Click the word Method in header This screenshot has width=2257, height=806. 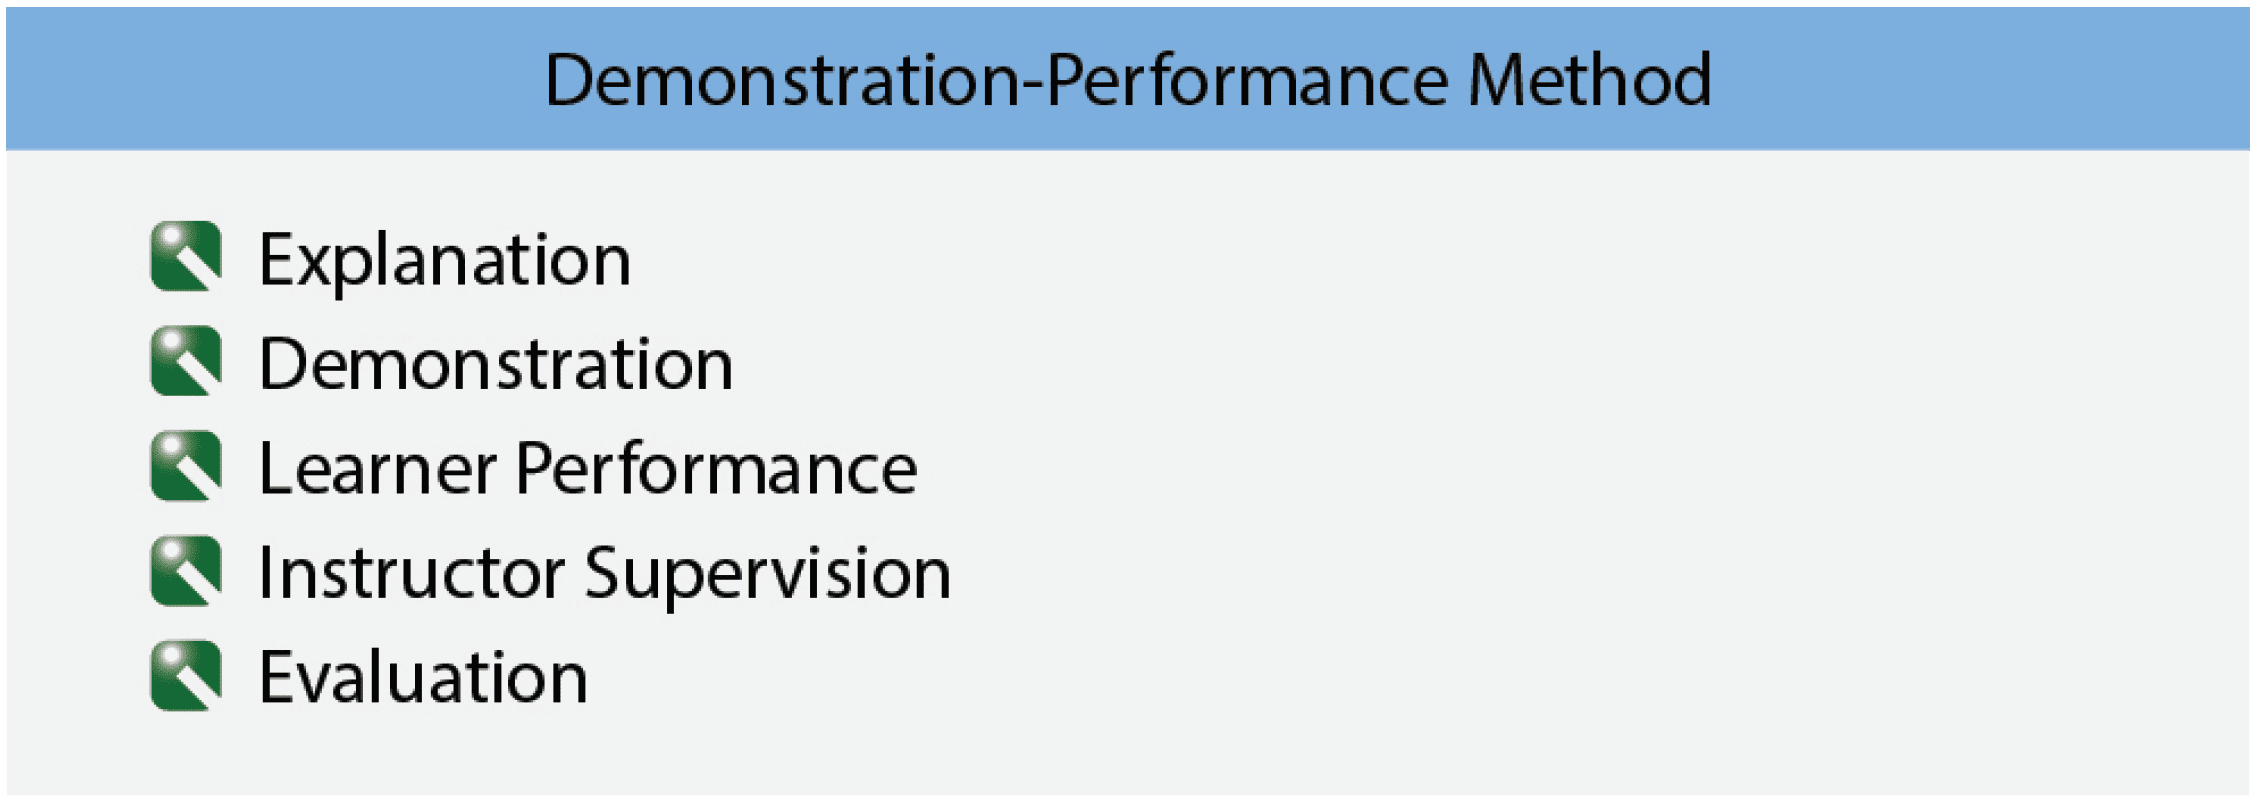(x=1590, y=79)
